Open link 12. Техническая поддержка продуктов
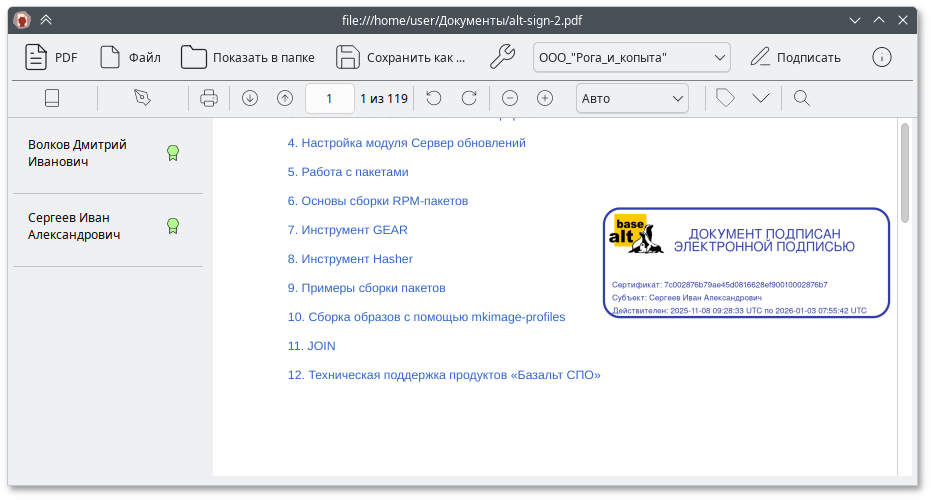The image size is (931, 500). point(444,375)
